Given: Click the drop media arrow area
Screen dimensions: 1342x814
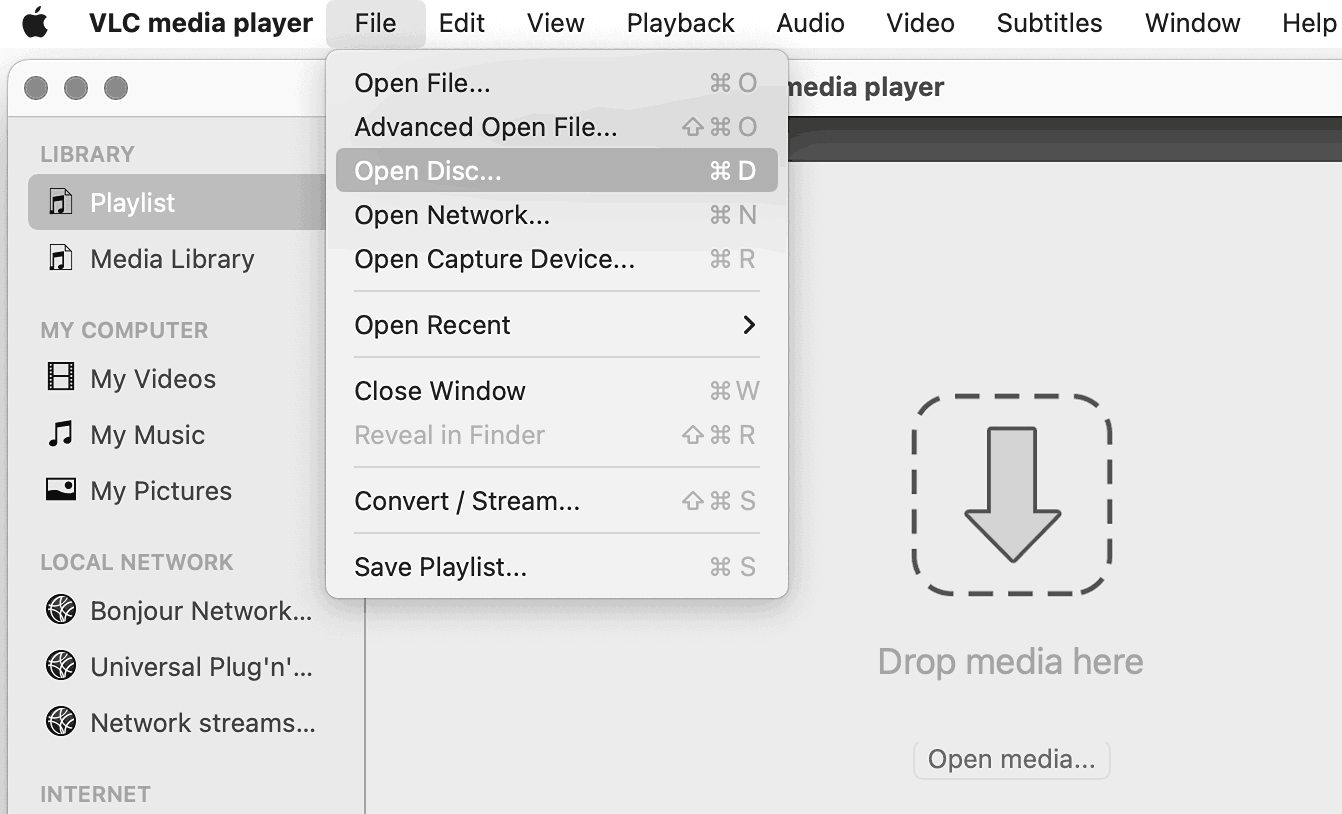Looking at the screenshot, I should 1011,495.
